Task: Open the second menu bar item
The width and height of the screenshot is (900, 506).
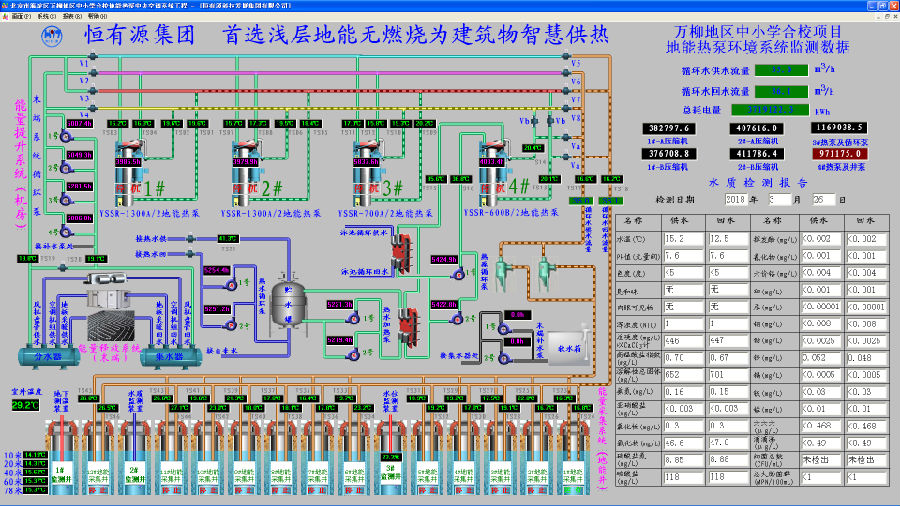Action: [44, 17]
